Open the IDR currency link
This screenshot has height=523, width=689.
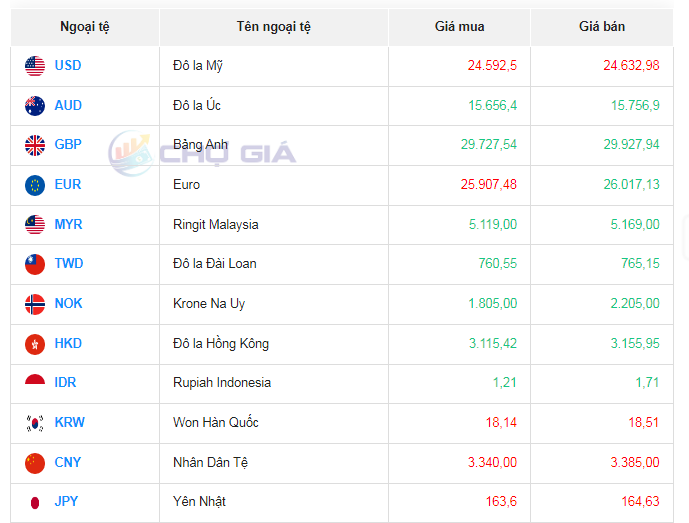(66, 383)
